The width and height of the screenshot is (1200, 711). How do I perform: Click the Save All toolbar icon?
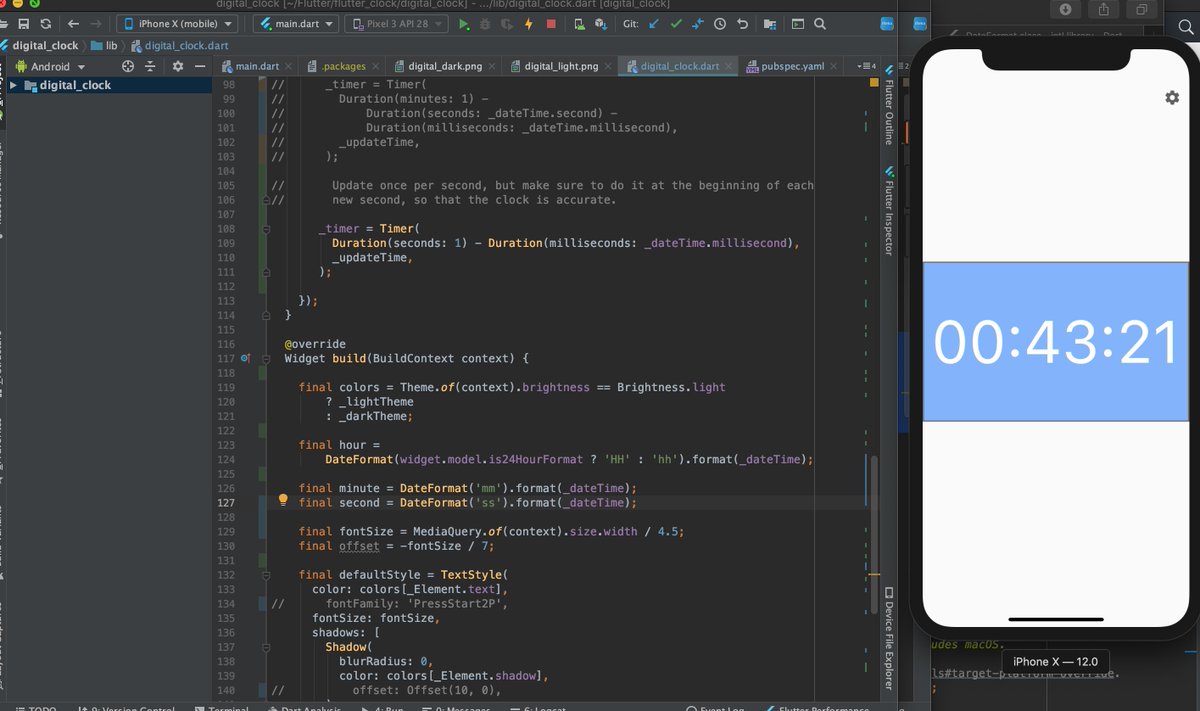click(22, 23)
